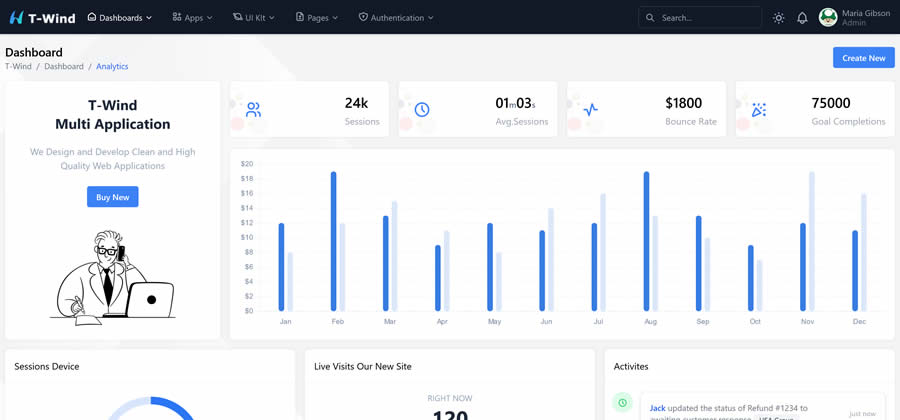Click the Goal Completions confetti icon
The image size is (900, 420).
759,110
